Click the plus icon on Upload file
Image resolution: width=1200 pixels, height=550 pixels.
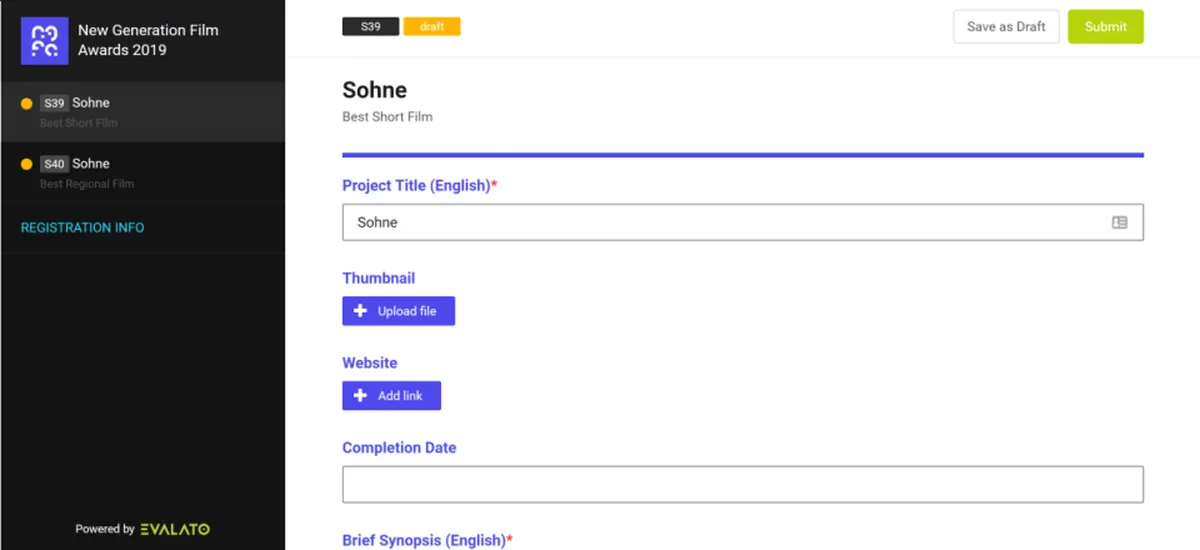coord(361,311)
